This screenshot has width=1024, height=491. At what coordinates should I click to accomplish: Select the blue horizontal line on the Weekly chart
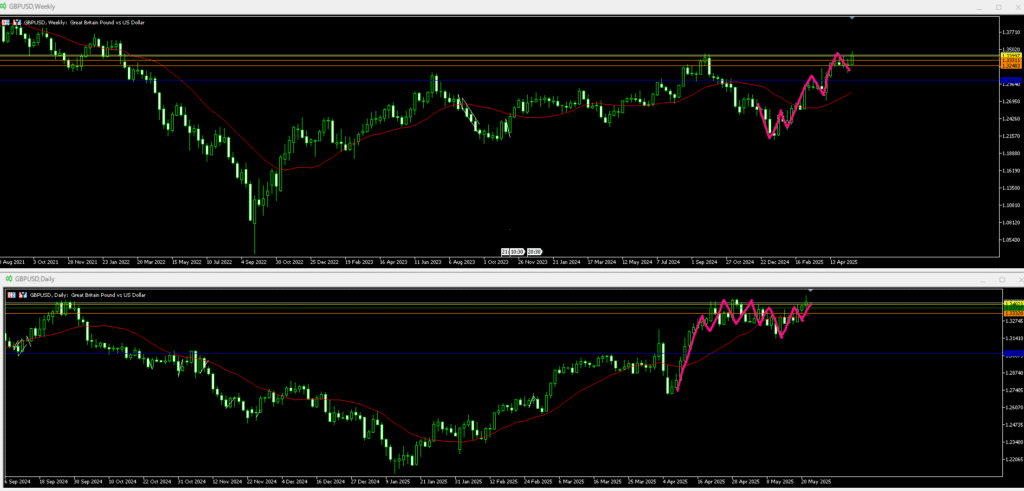coord(400,81)
